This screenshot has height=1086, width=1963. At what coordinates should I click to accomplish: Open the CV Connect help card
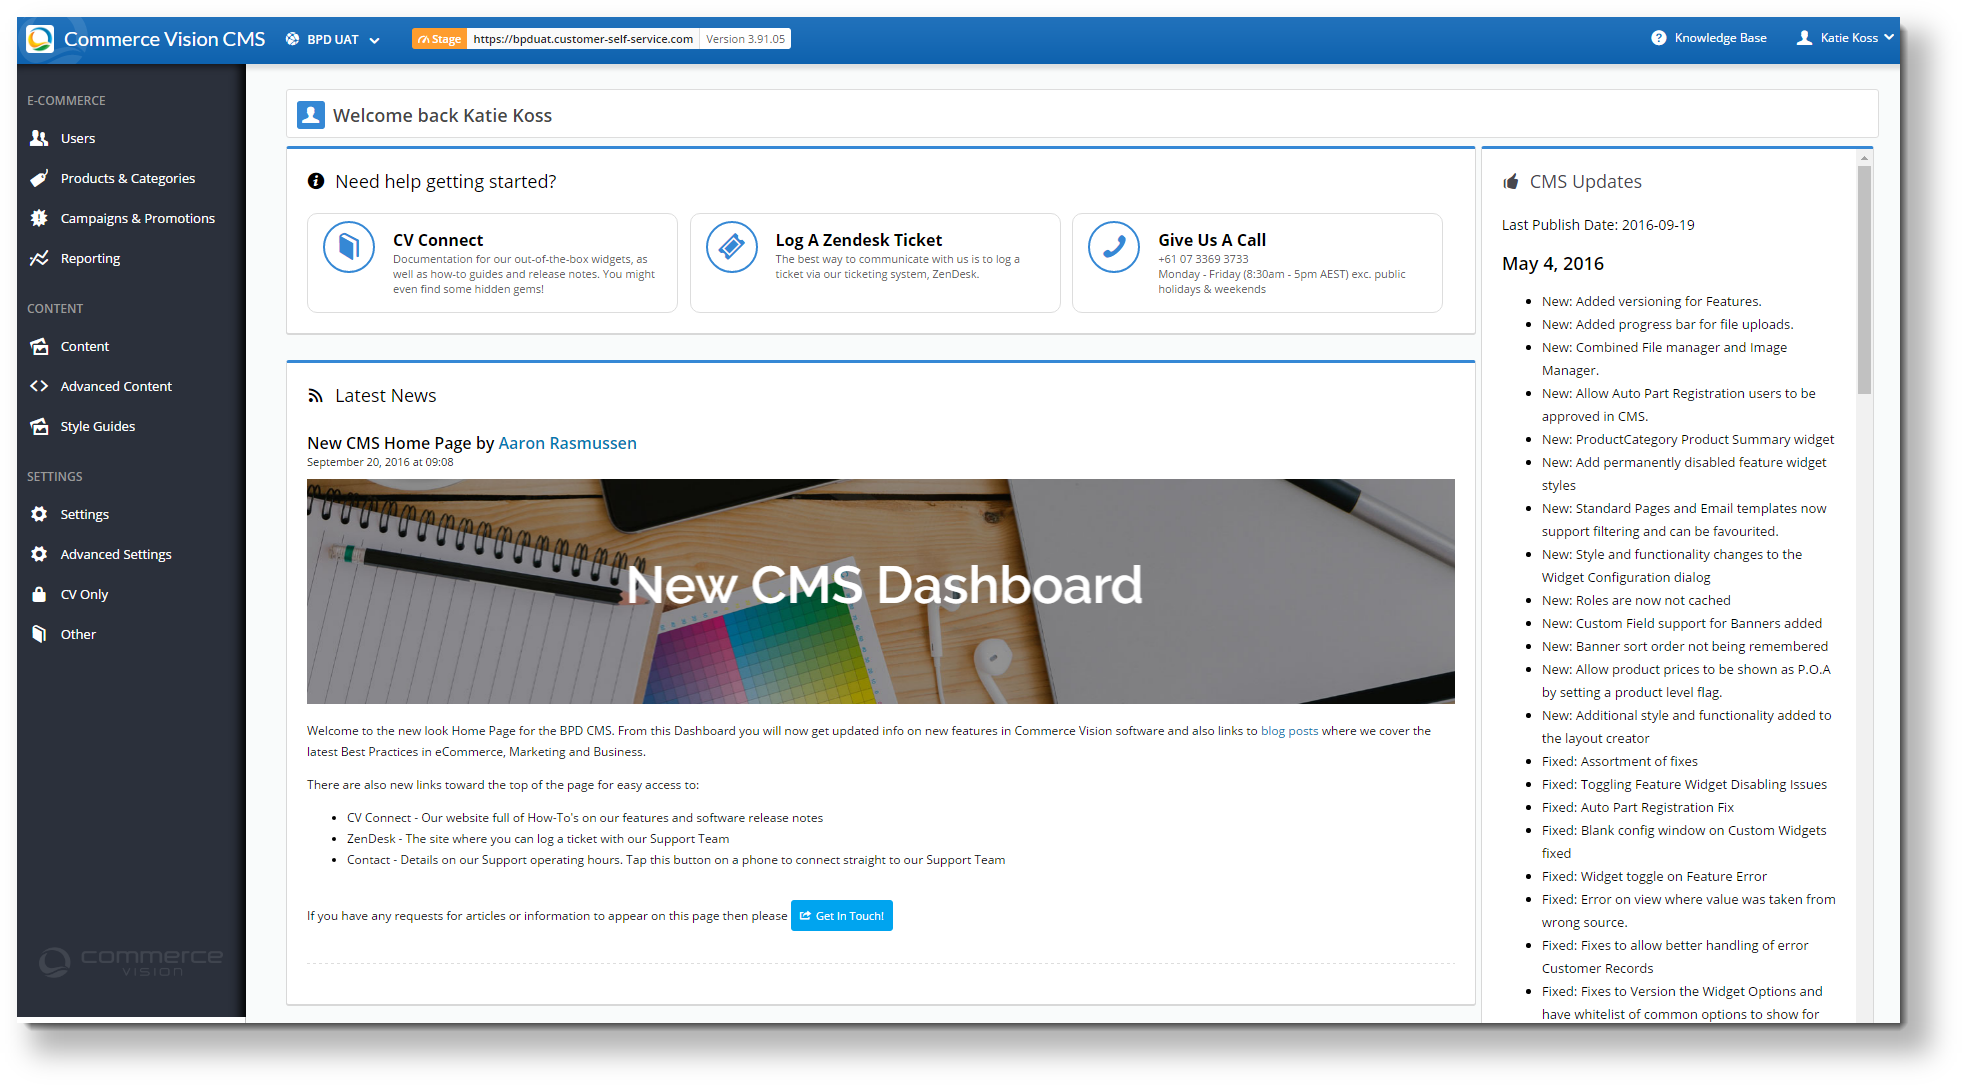(x=492, y=263)
